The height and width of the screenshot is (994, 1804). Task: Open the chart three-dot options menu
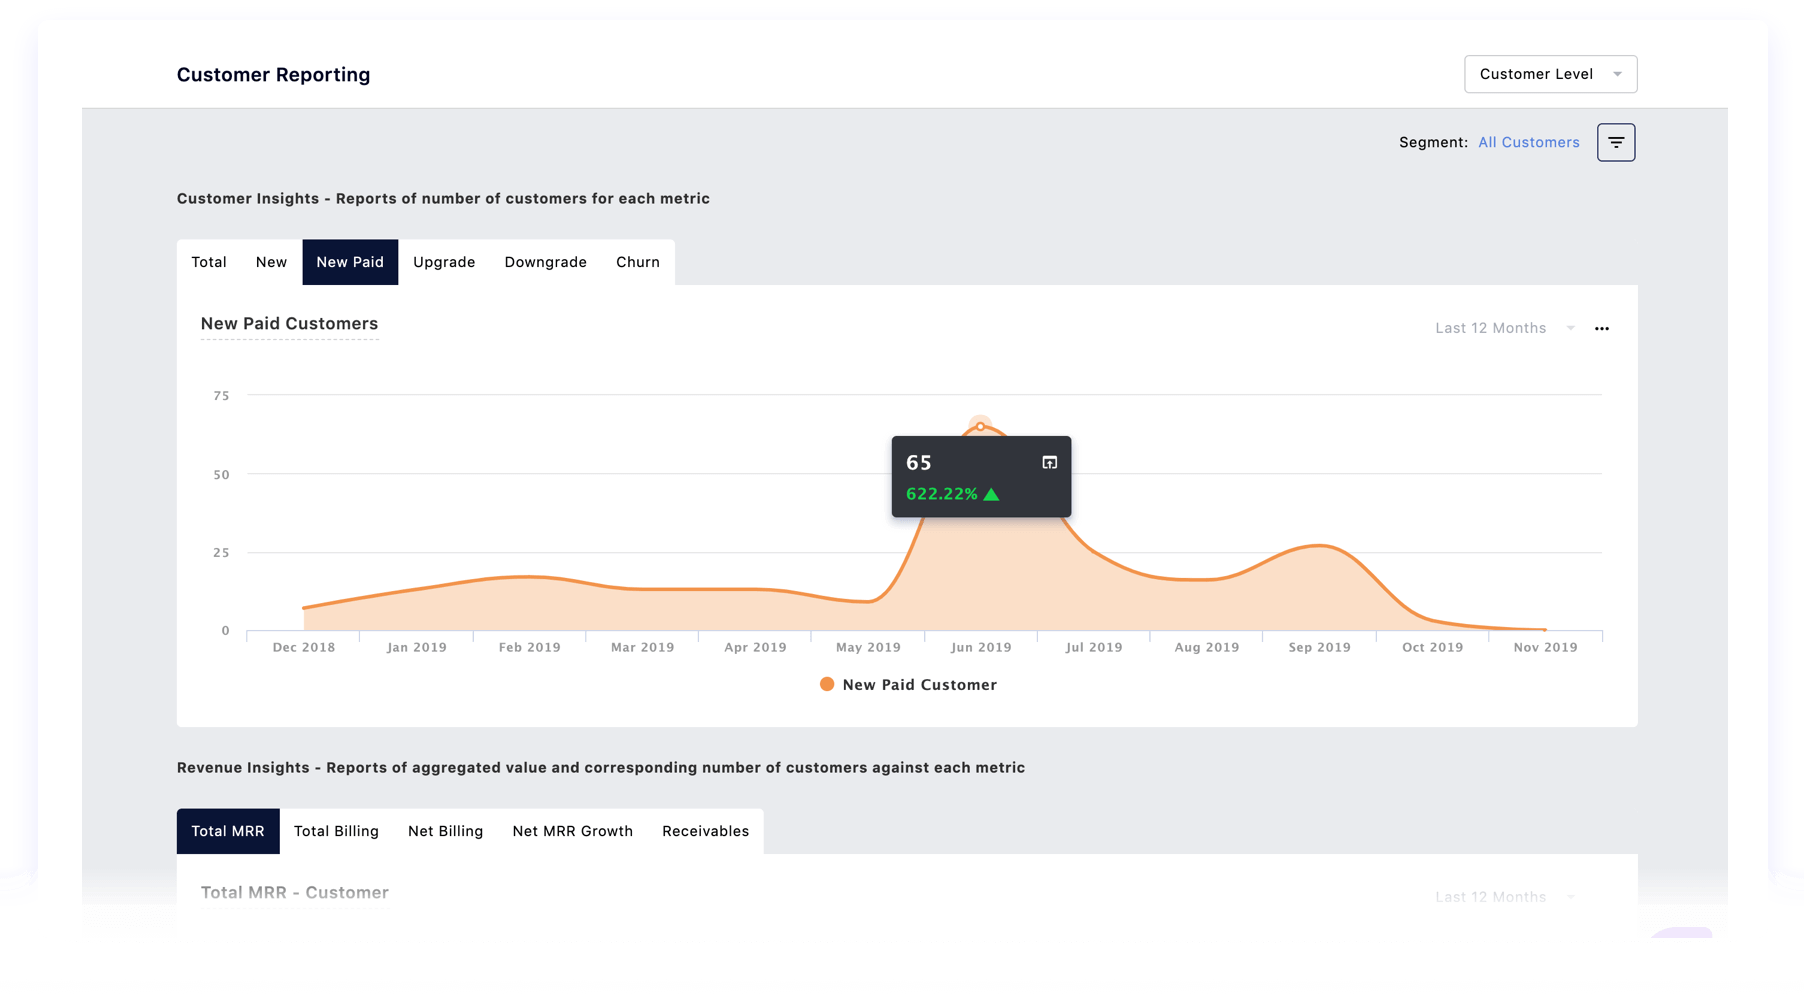[x=1601, y=328]
